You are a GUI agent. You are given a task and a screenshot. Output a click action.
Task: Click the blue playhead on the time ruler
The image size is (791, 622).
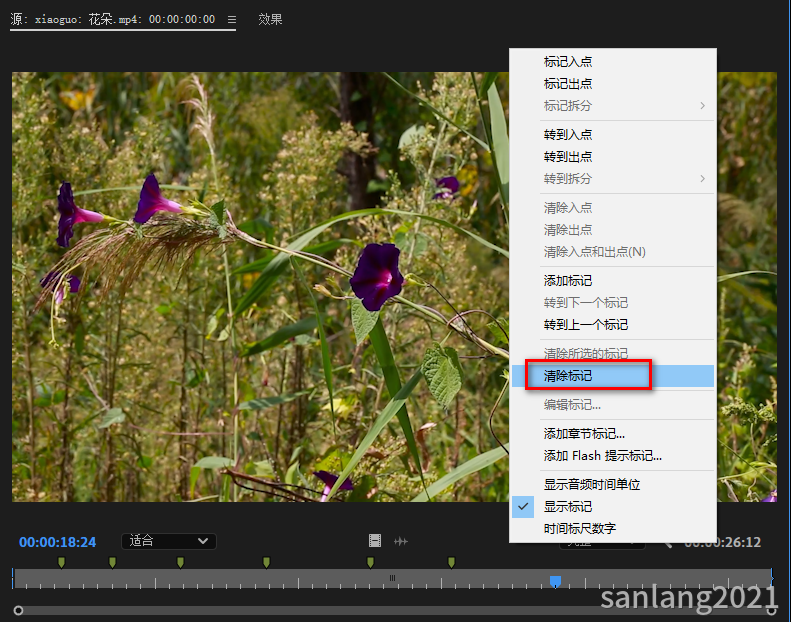pyautogui.click(x=555, y=582)
